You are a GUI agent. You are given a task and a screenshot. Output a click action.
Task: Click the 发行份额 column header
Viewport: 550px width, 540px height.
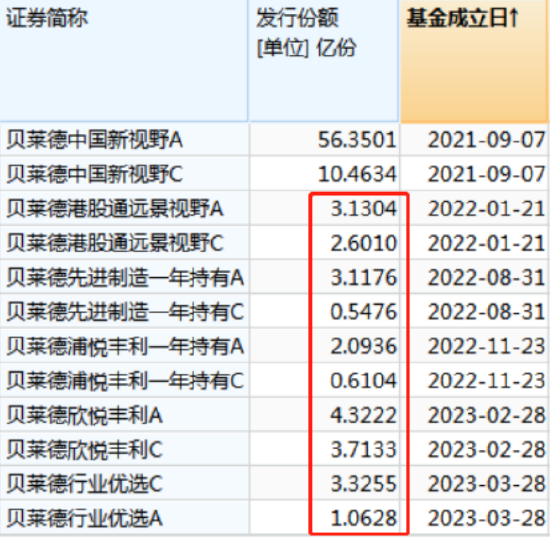coord(324,61)
